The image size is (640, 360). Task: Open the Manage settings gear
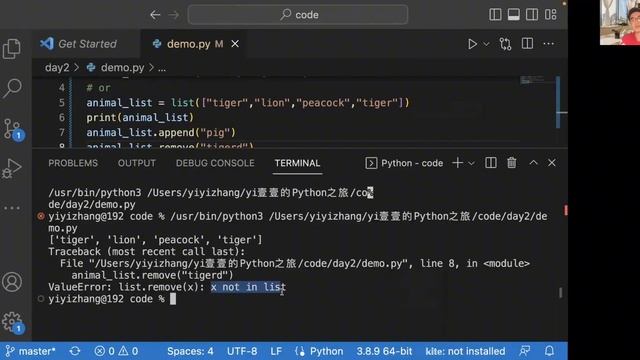coord(12,322)
